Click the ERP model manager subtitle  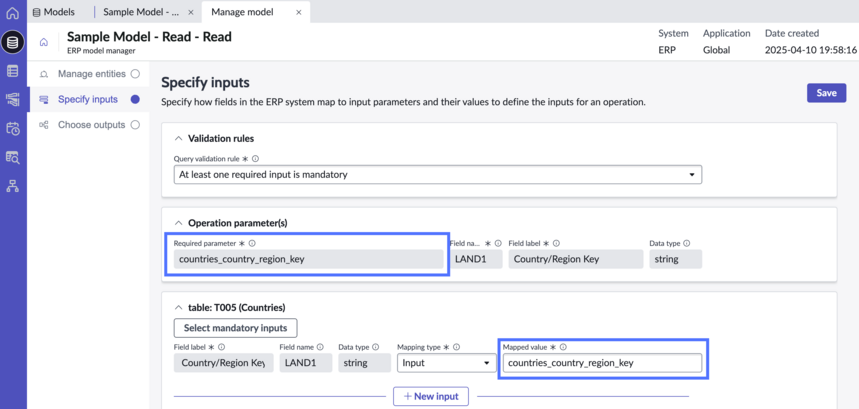[x=101, y=51]
